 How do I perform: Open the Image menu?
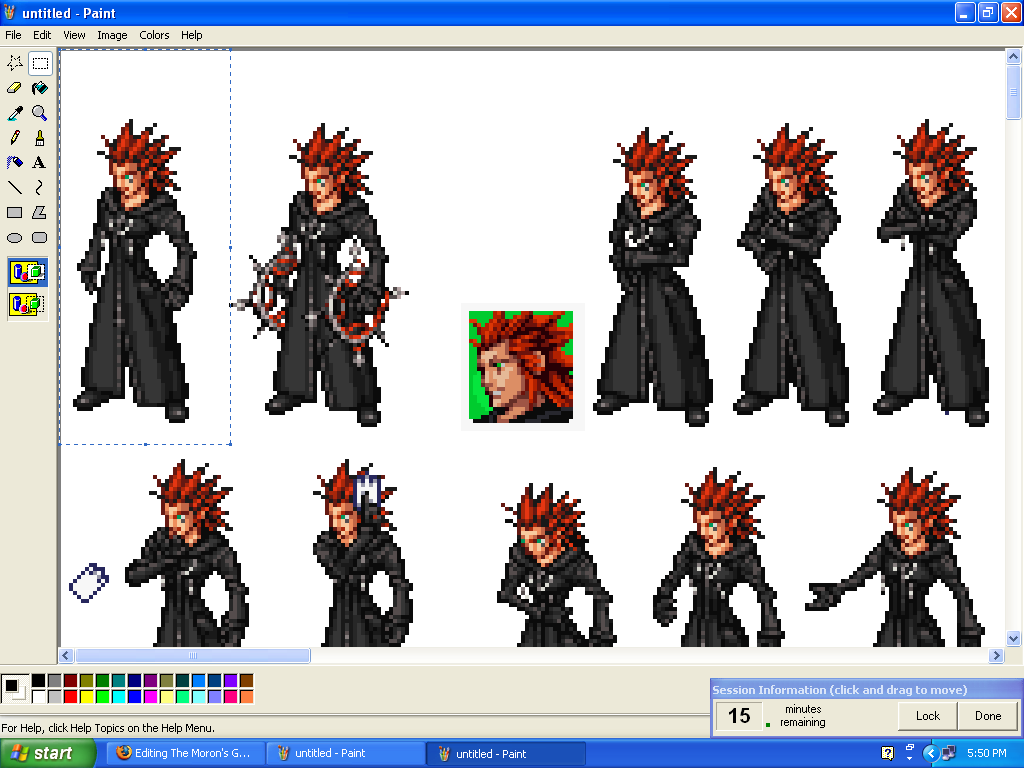(x=112, y=35)
